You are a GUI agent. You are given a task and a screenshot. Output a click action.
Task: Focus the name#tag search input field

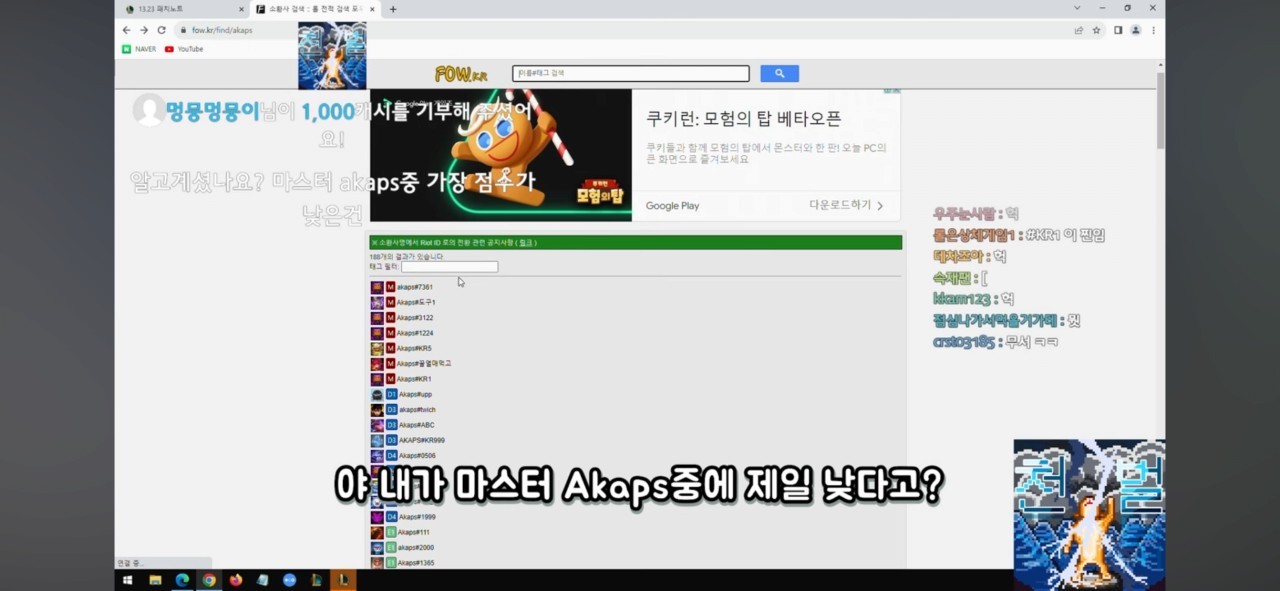point(630,74)
